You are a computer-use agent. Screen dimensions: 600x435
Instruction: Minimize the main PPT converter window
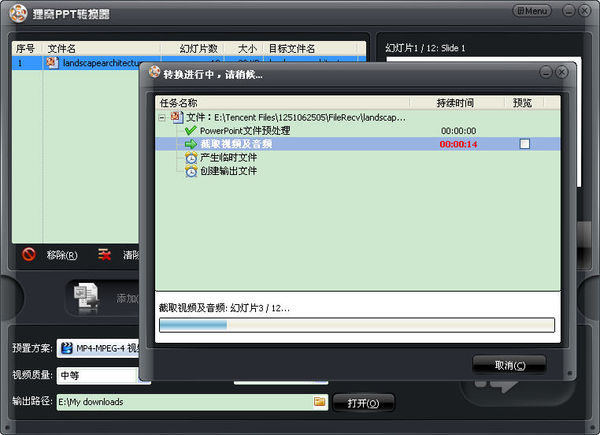coord(569,11)
